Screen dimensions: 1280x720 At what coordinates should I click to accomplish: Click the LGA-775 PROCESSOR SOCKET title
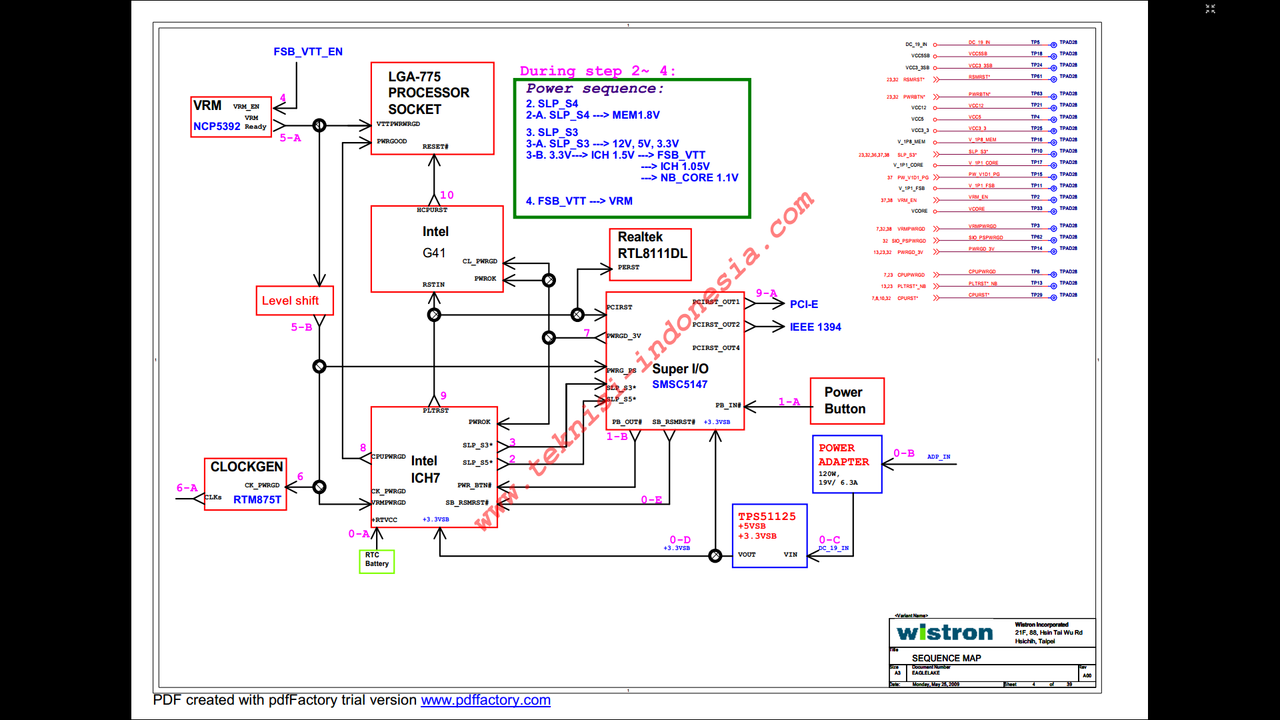(x=429, y=93)
